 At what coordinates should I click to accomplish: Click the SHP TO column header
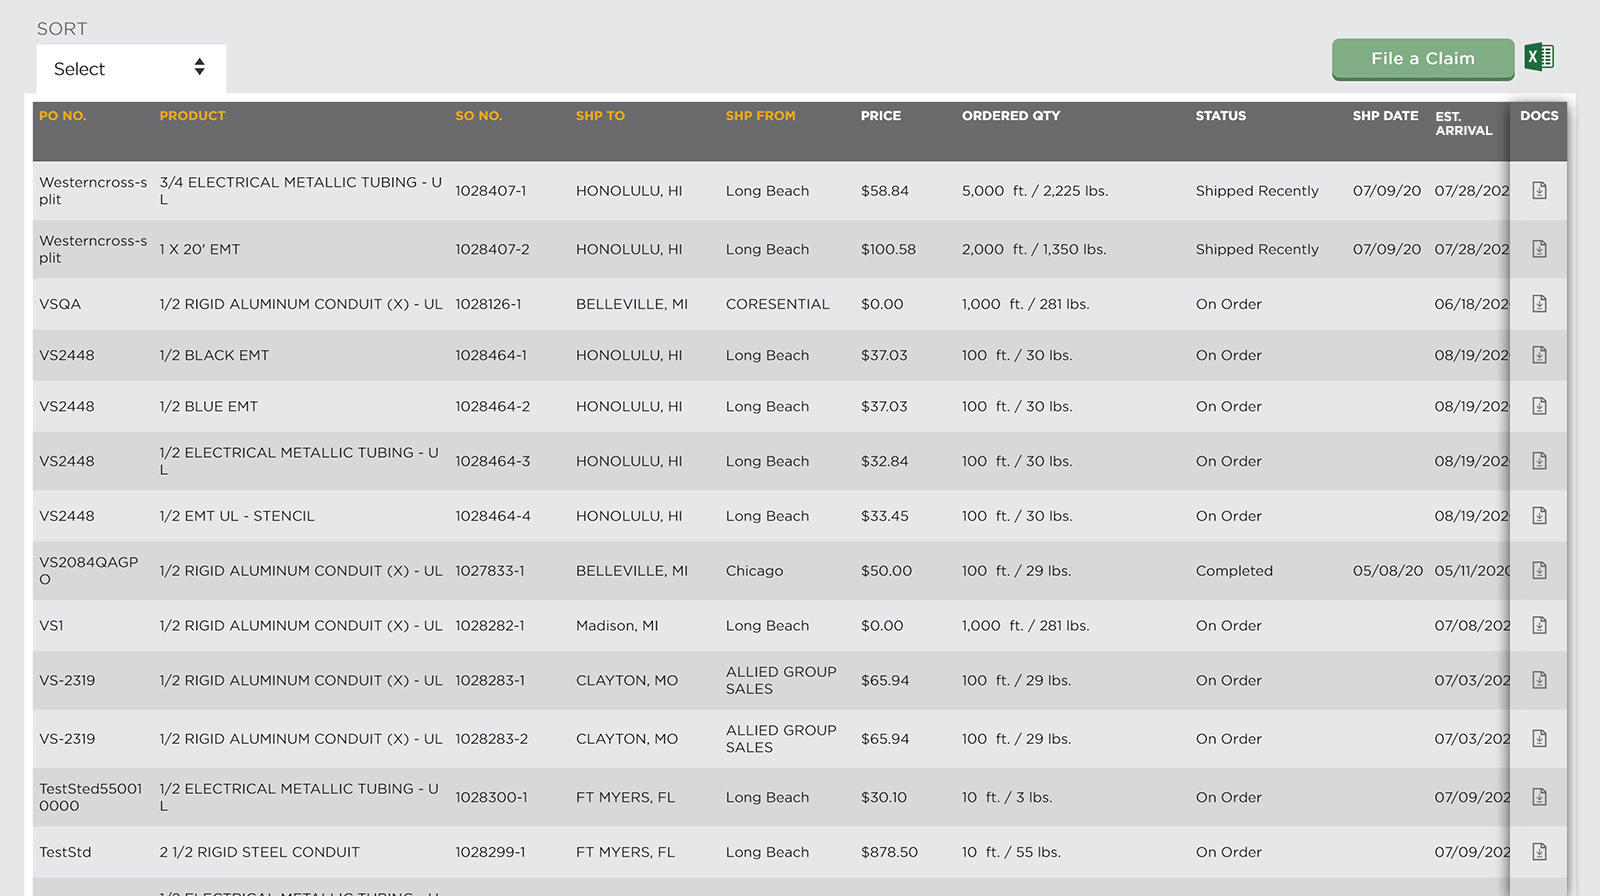(x=600, y=116)
